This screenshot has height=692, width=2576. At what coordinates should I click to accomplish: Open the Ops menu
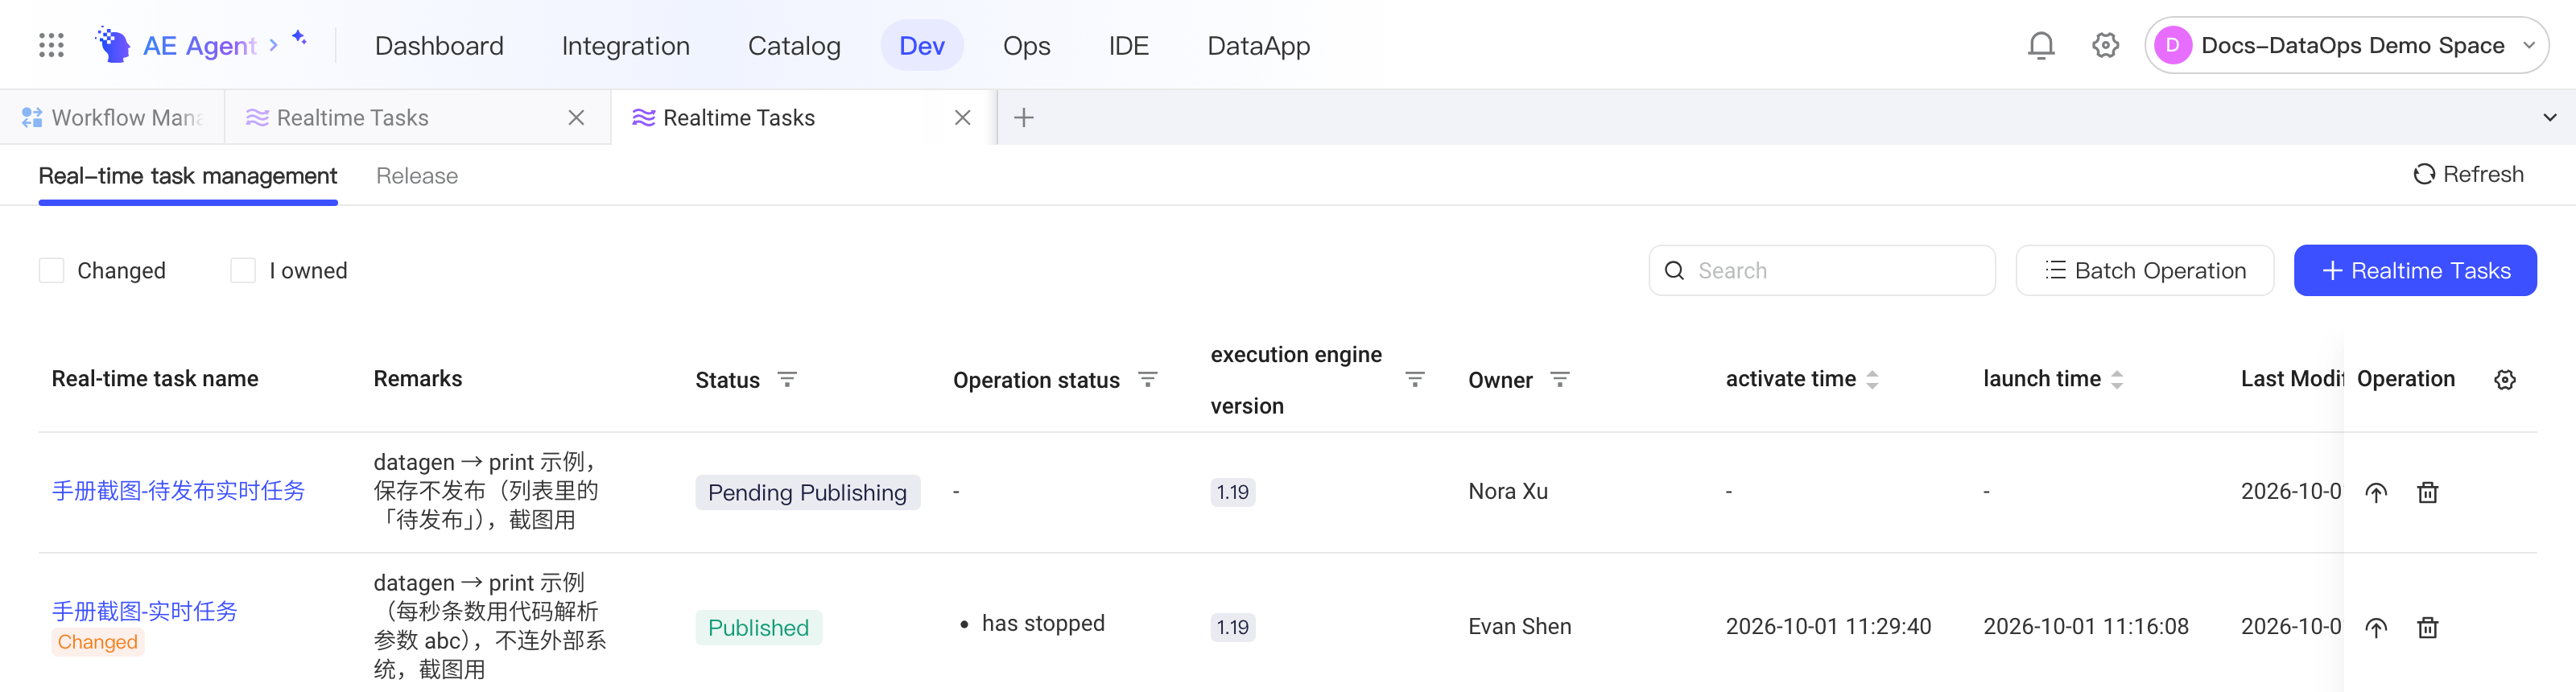pos(1026,45)
